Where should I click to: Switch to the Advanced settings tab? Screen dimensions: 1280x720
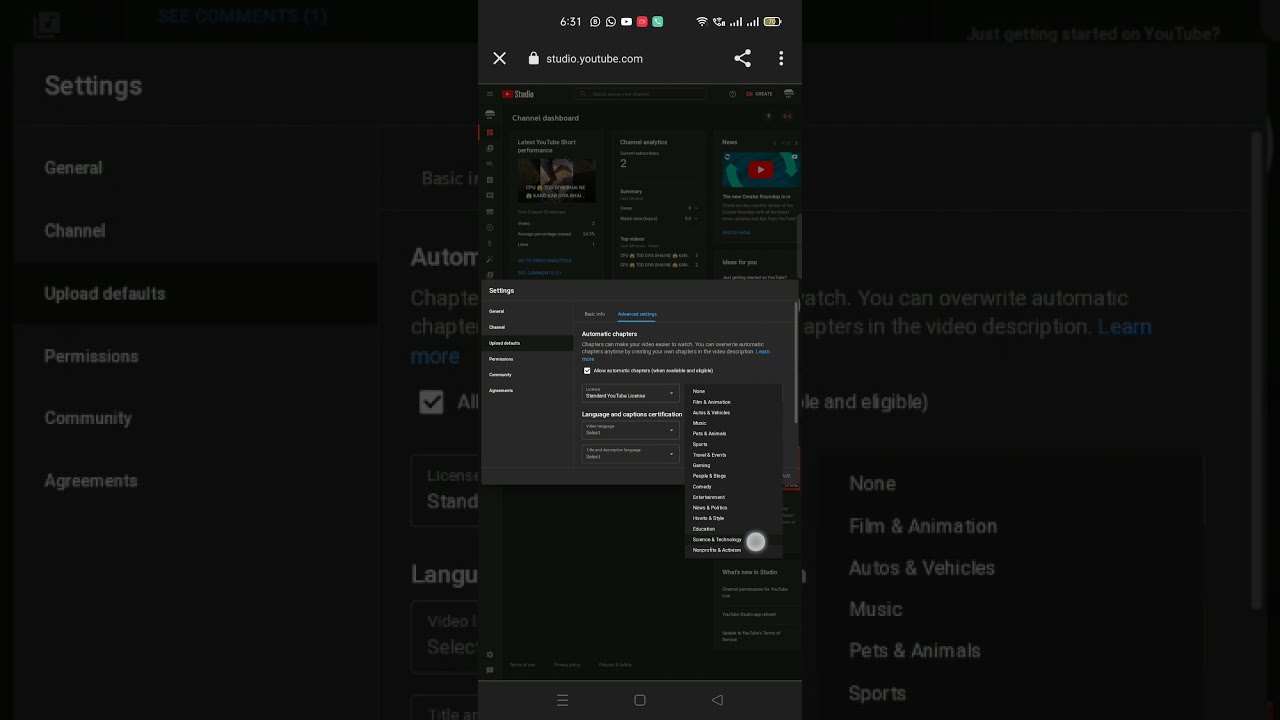point(637,314)
